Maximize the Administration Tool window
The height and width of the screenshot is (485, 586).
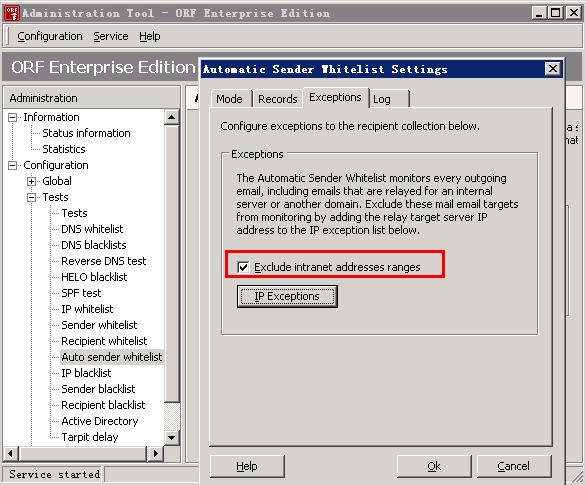[x=556, y=13]
